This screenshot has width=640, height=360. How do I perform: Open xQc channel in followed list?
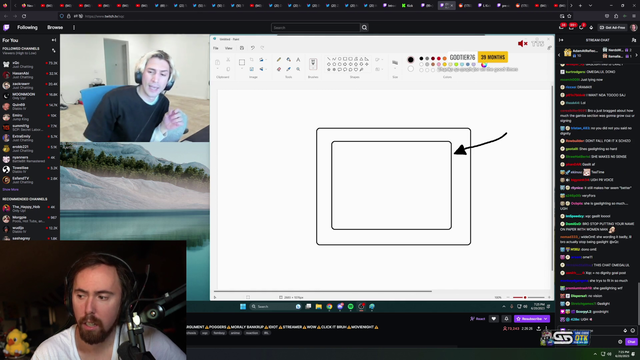point(30,64)
